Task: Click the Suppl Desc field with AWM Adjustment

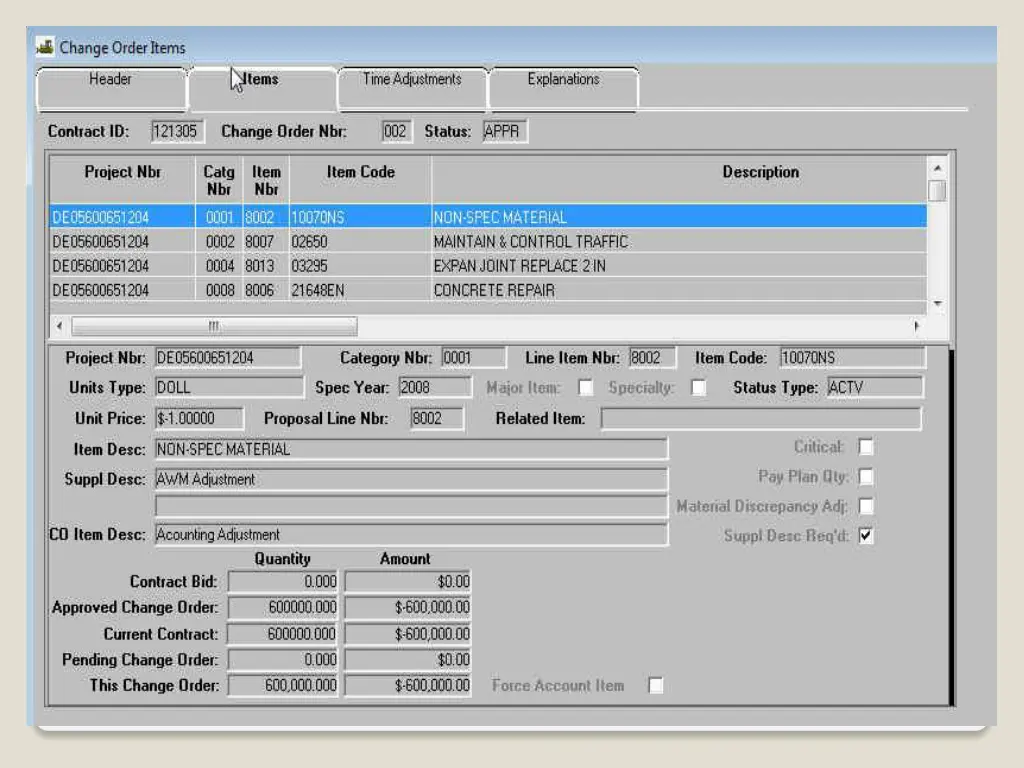Action: point(411,479)
